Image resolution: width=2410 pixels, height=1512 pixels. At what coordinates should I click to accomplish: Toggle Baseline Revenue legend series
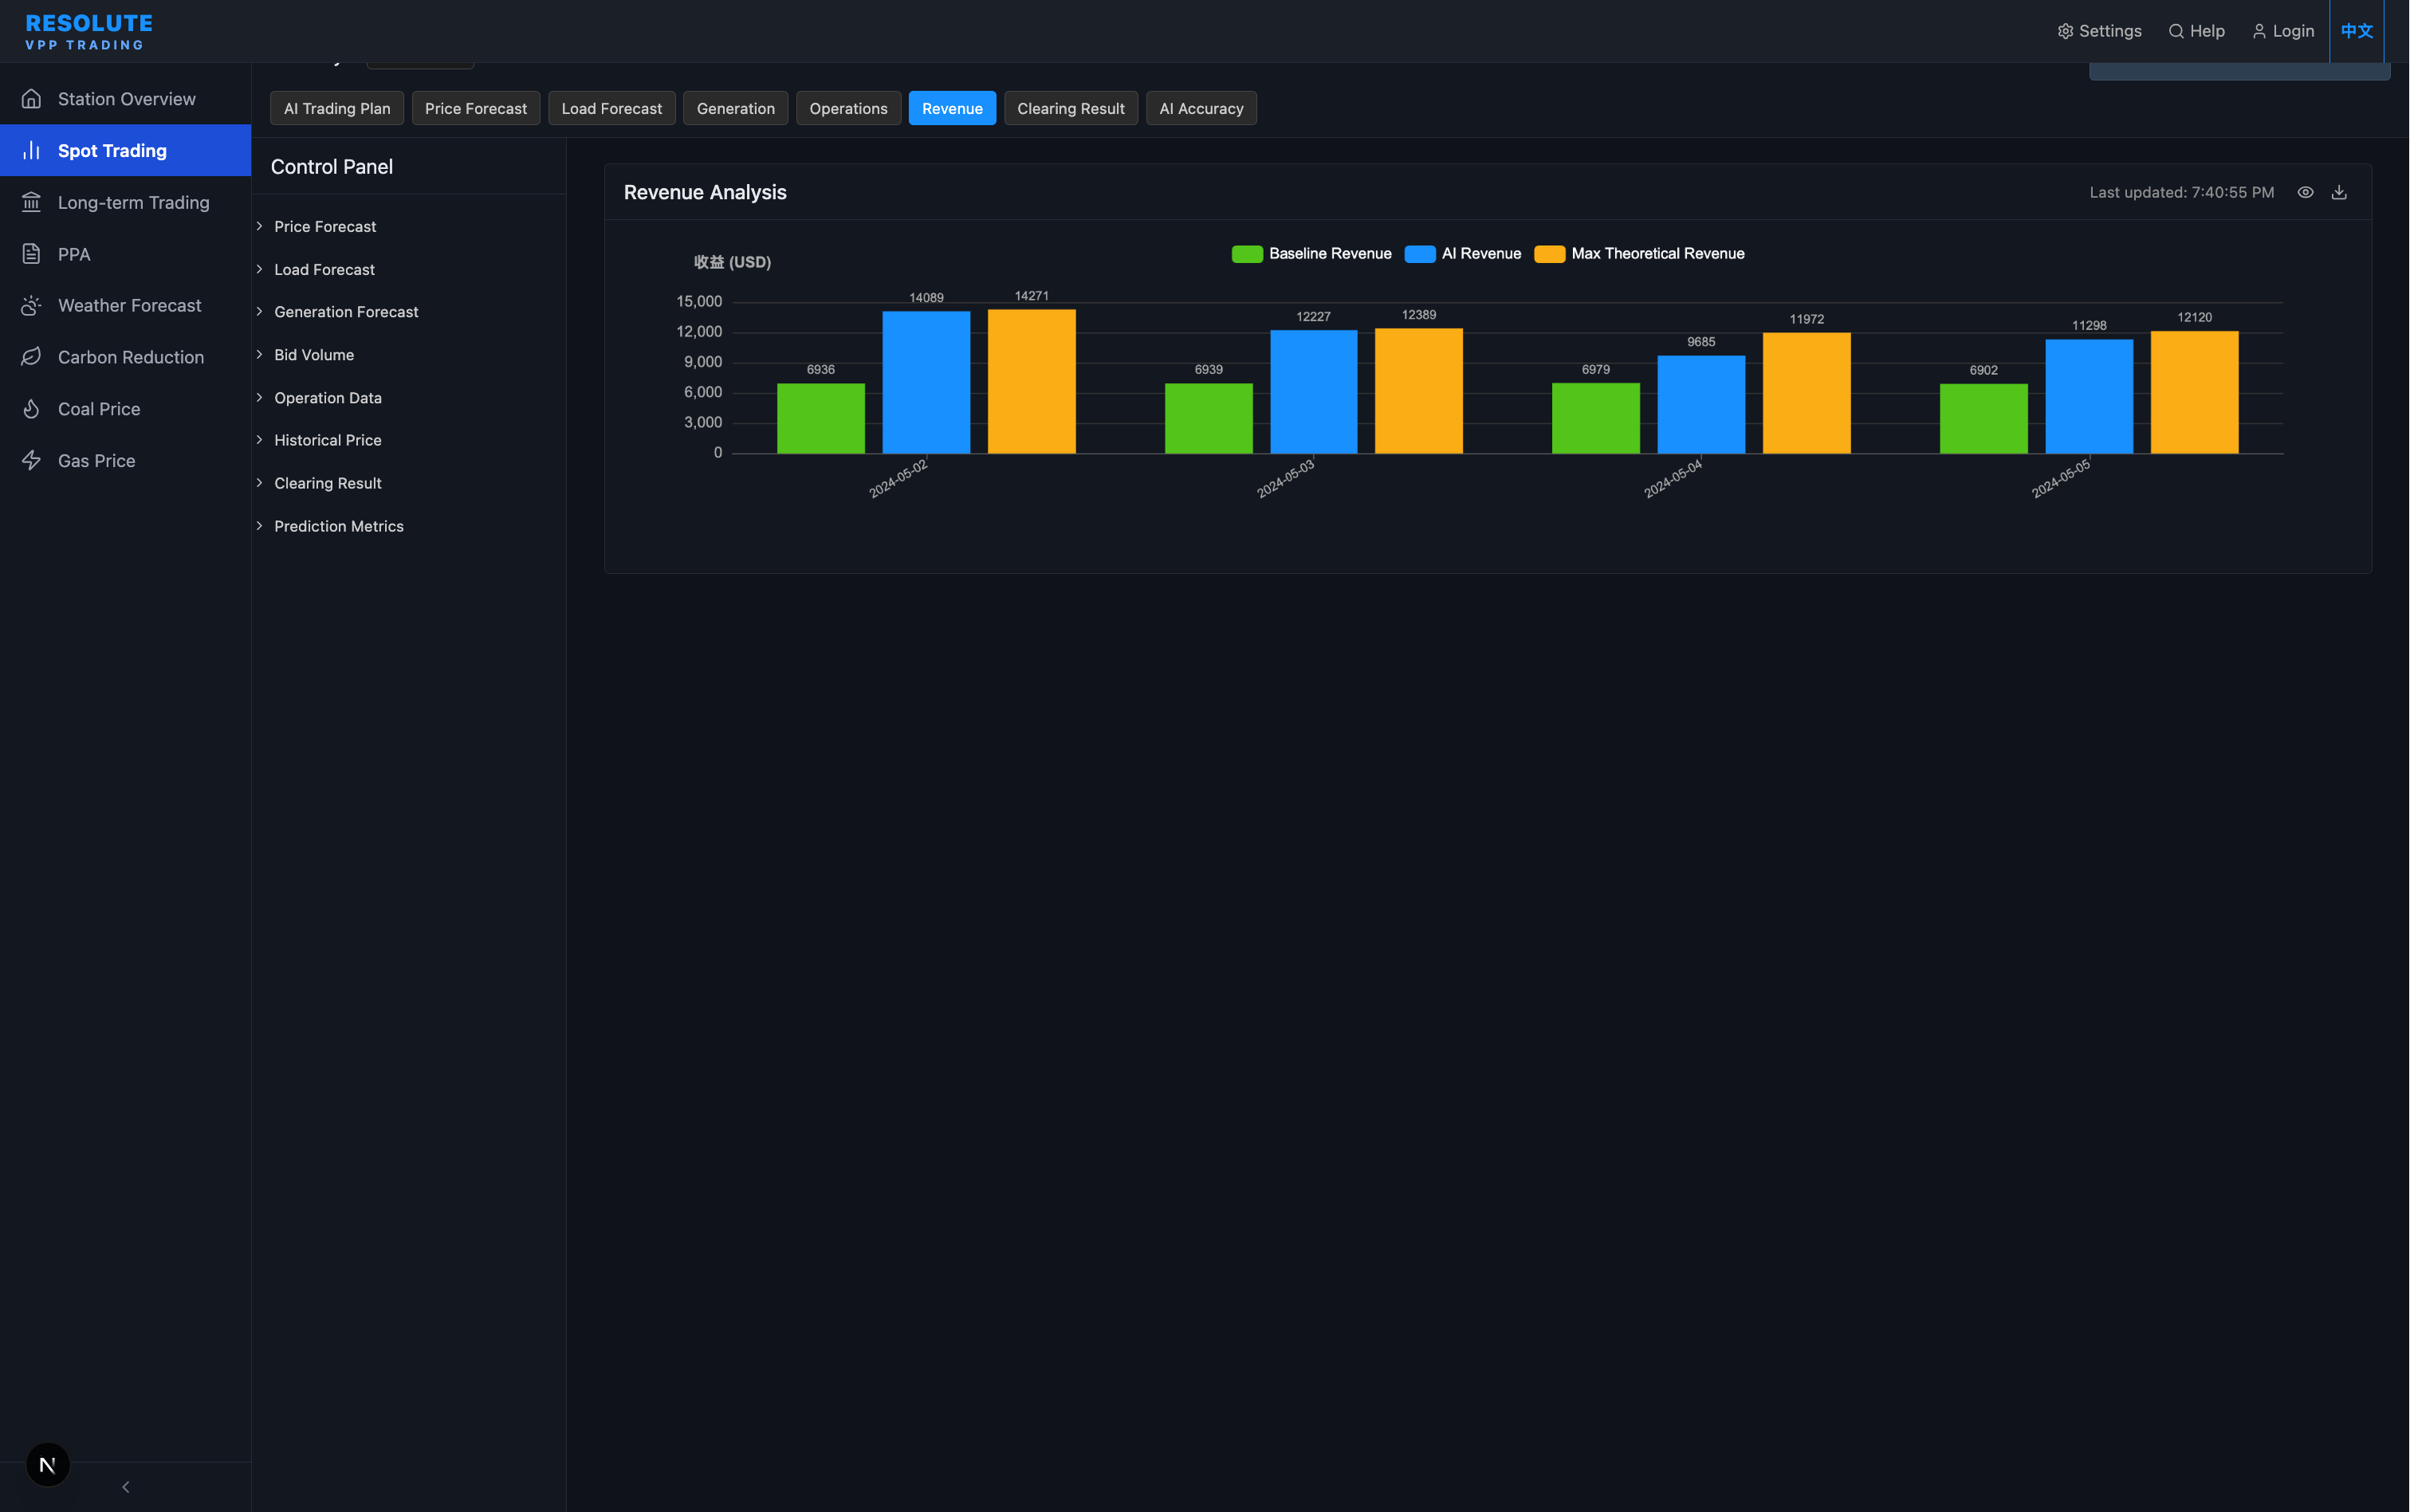[x=1311, y=254]
